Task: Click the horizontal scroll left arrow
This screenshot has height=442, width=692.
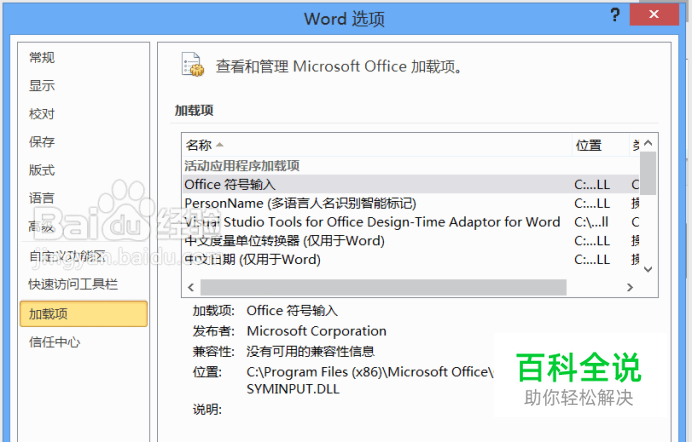Action: pos(191,288)
